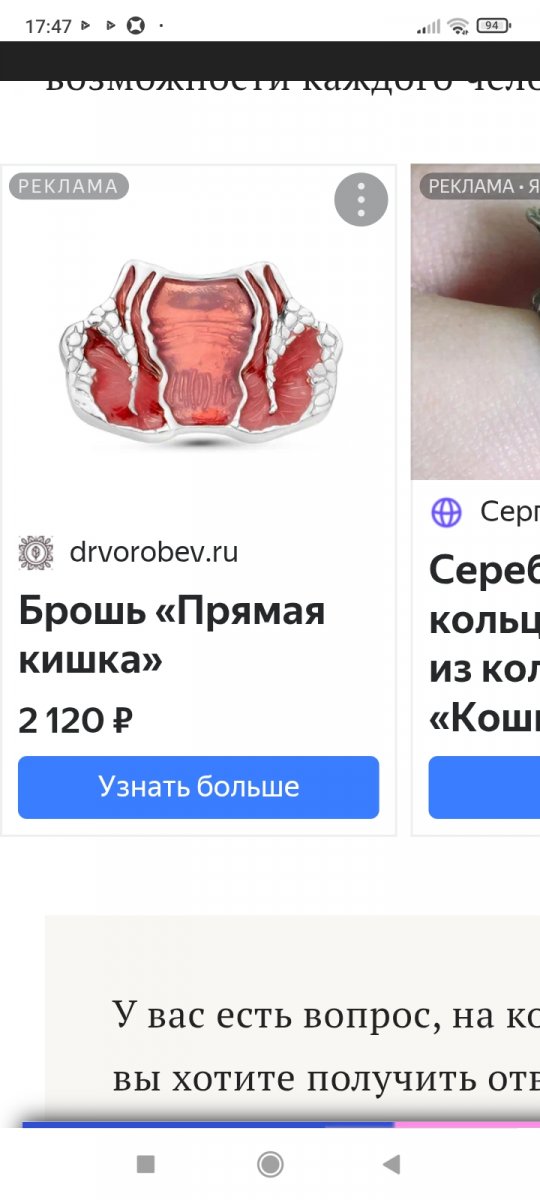The width and height of the screenshot is (540, 1200).
Task: Tap the ring photo in second ad
Action: pos(475,322)
